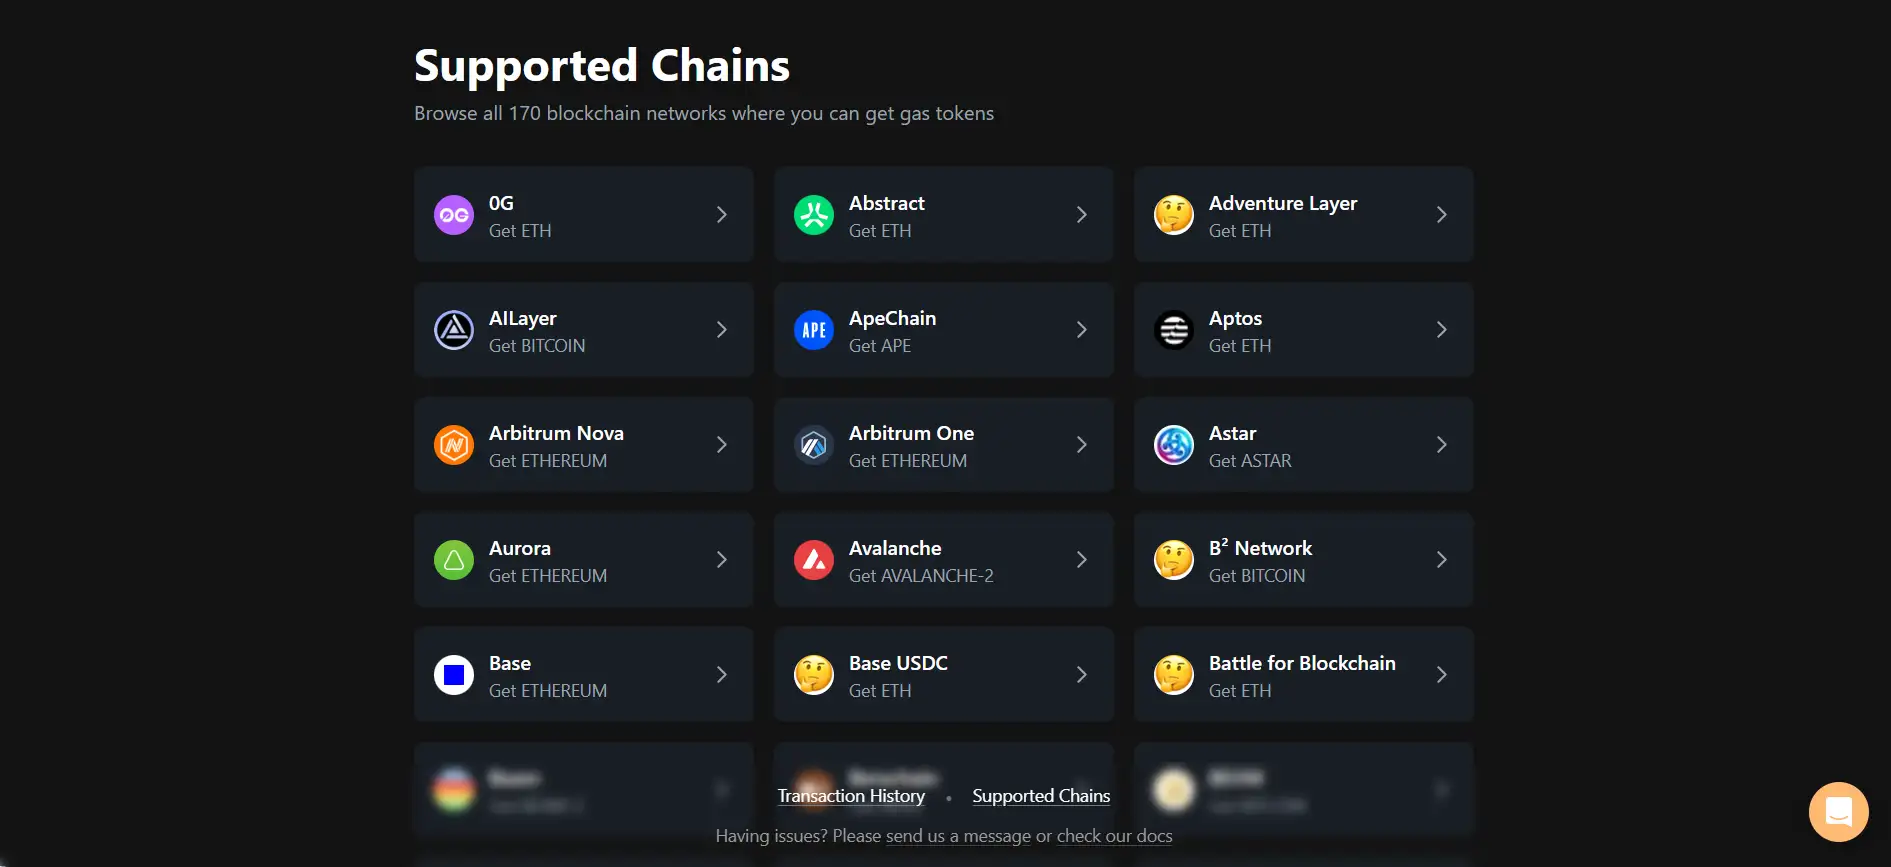Open the check our docs link
Image resolution: width=1891 pixels, height=867 pixels.
(x=1114, y=836)
